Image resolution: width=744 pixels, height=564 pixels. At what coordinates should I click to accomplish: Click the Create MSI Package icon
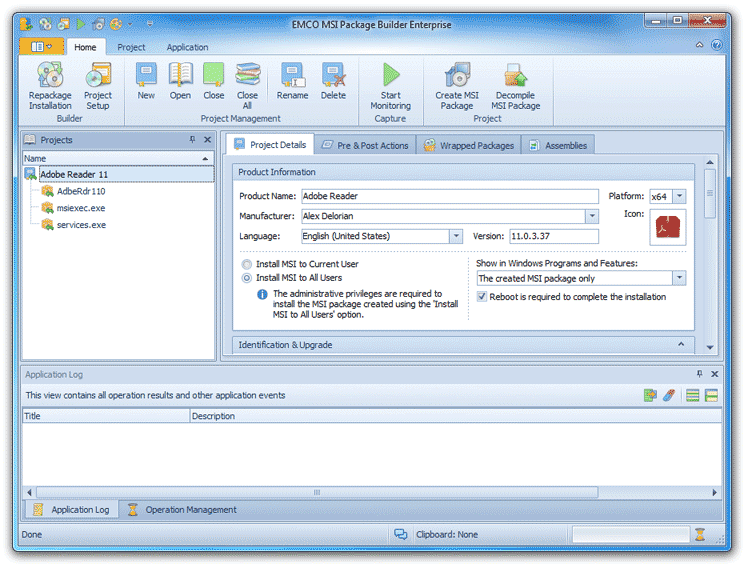click(457, 75)
